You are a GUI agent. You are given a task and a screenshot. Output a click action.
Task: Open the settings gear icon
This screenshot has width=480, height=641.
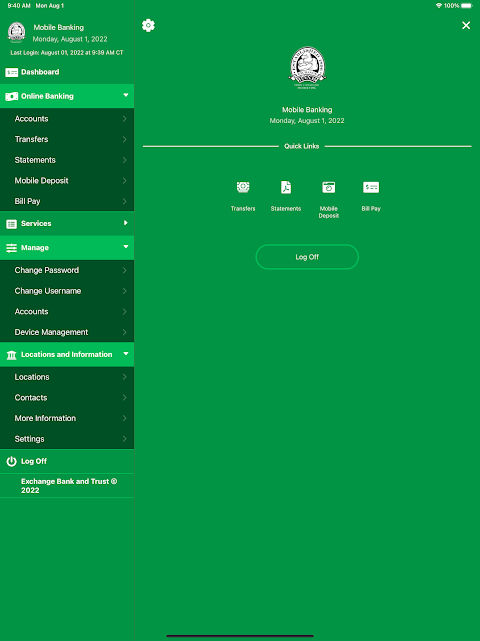click(148, 25)
